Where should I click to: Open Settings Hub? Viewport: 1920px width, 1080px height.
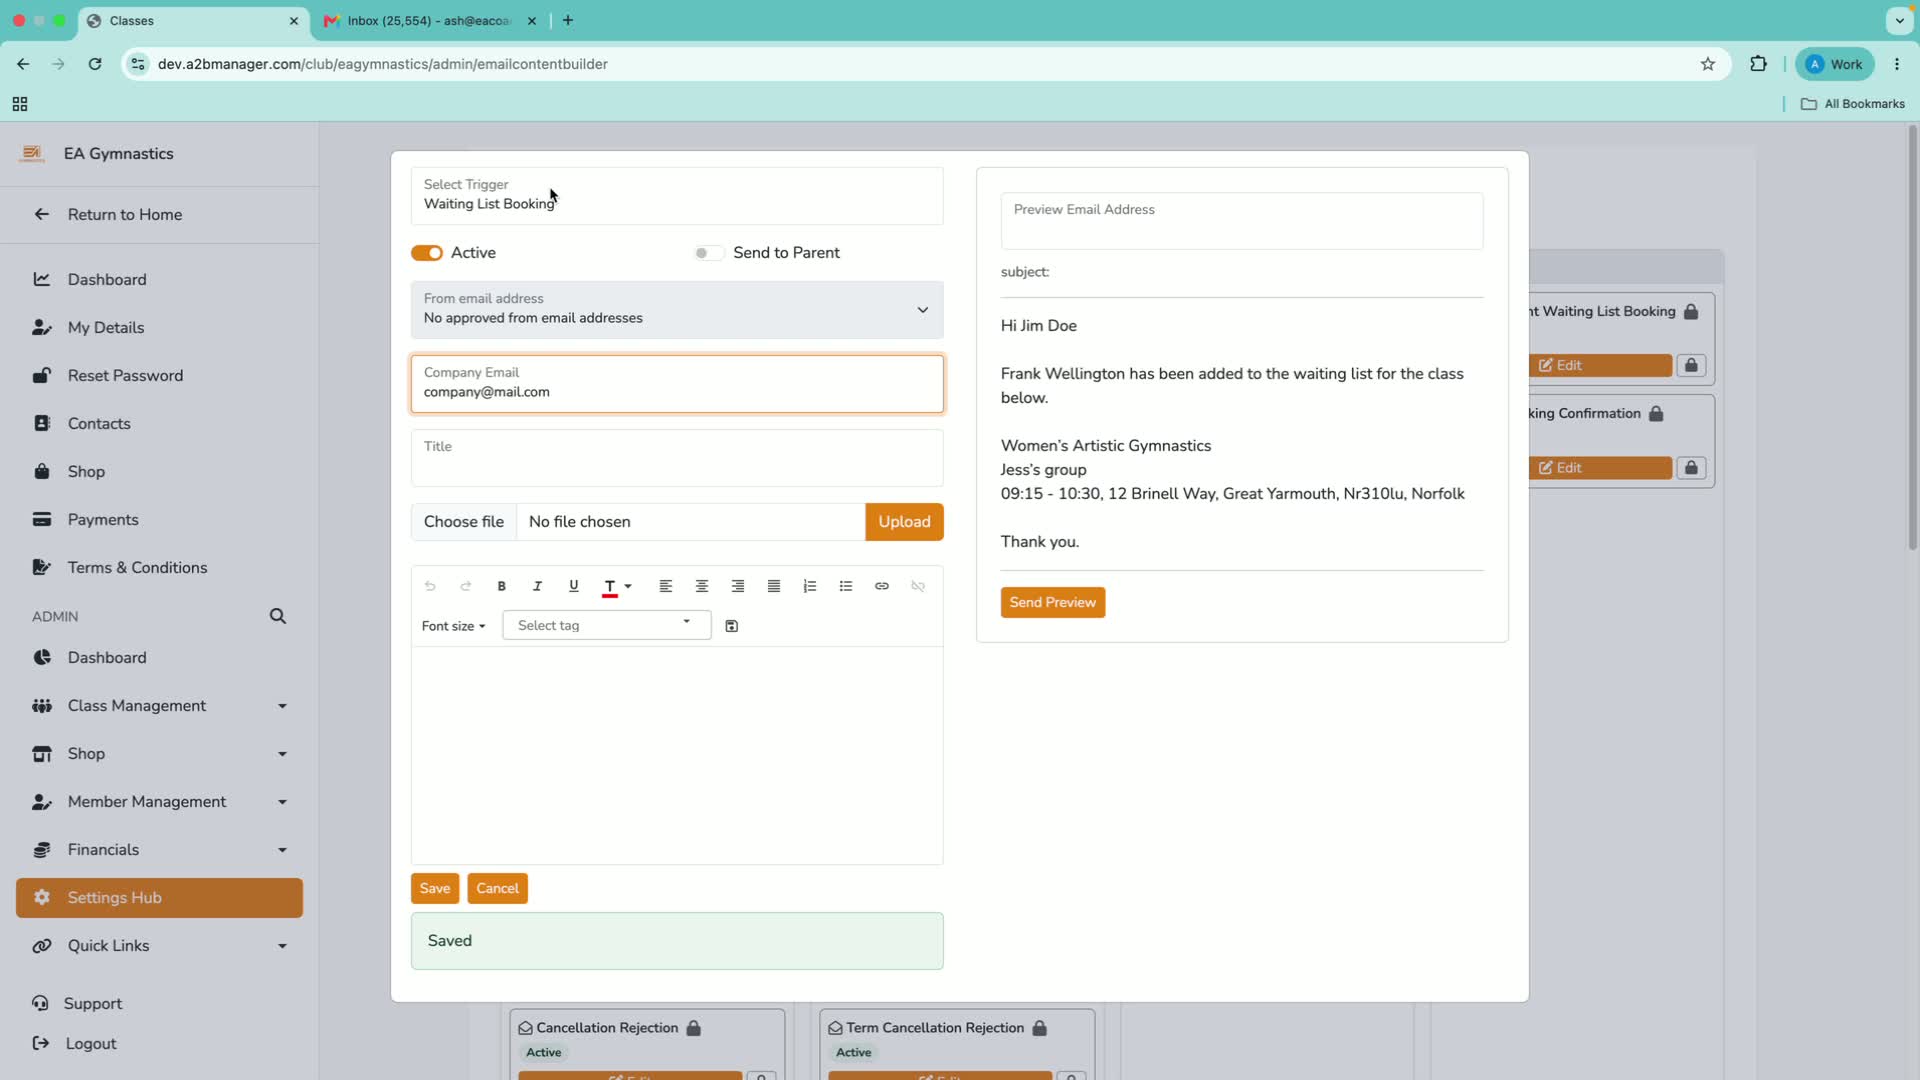tap(160, 898)
